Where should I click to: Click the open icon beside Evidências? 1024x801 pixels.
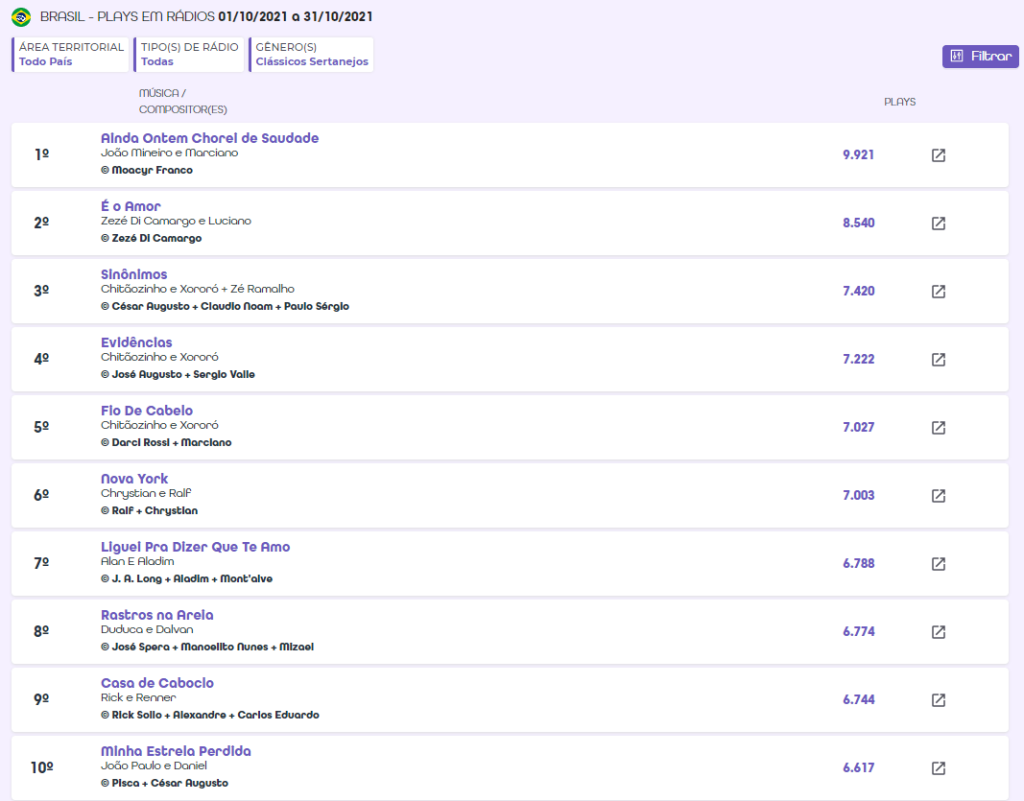[x=938, y=359]
